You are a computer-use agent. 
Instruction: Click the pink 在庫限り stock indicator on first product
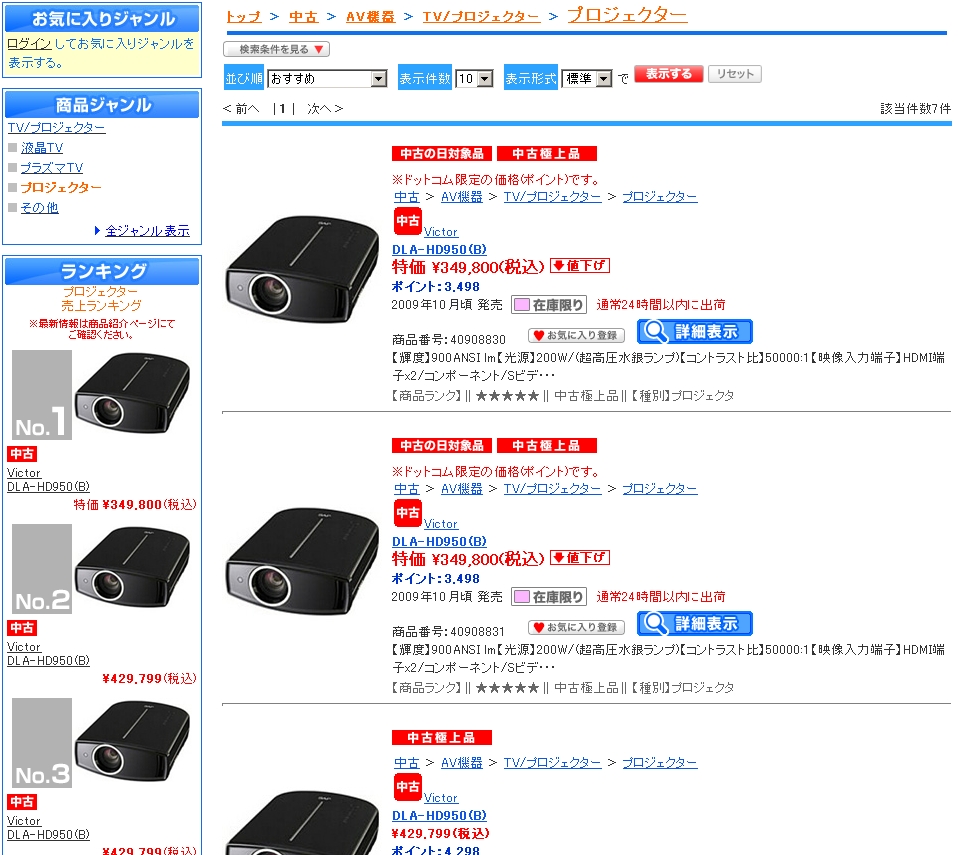[549, 305]
